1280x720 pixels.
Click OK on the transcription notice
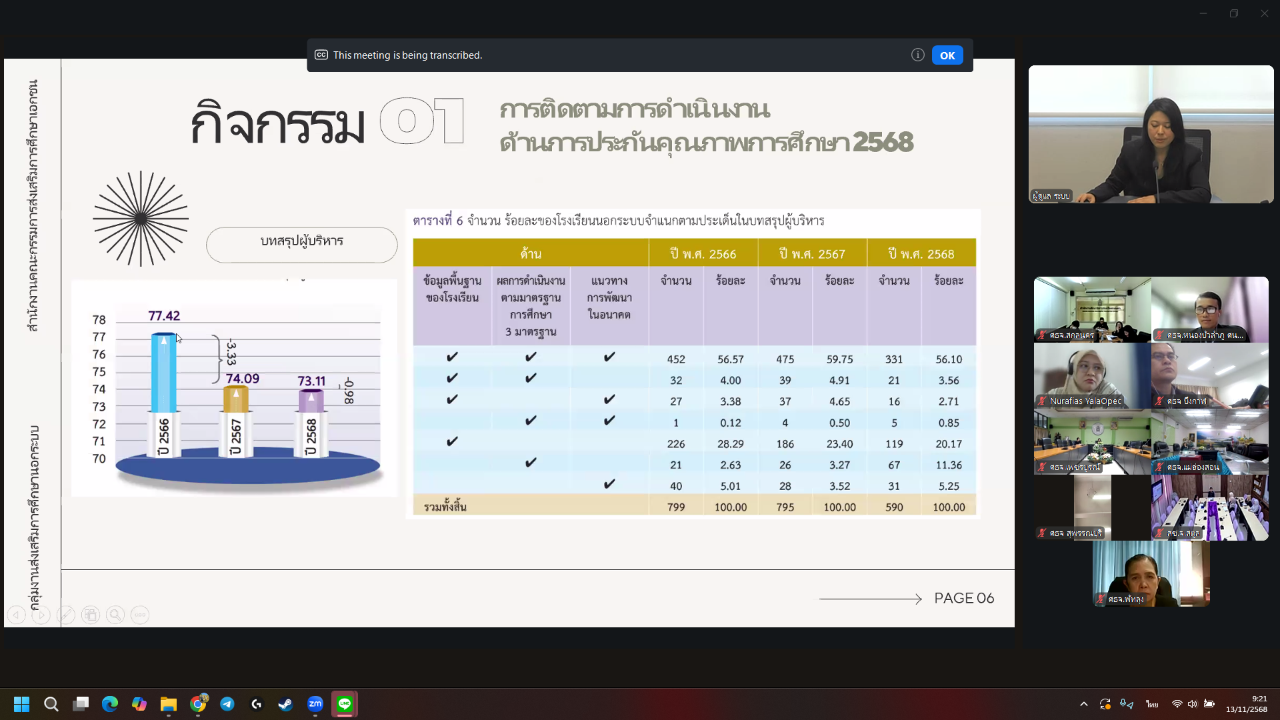pos(946,55)
